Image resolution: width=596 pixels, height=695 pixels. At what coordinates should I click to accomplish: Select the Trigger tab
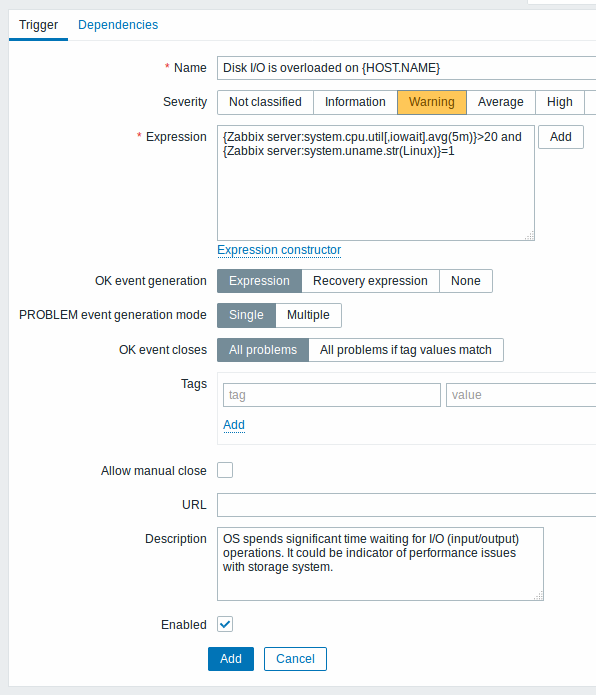coord(39,25)
